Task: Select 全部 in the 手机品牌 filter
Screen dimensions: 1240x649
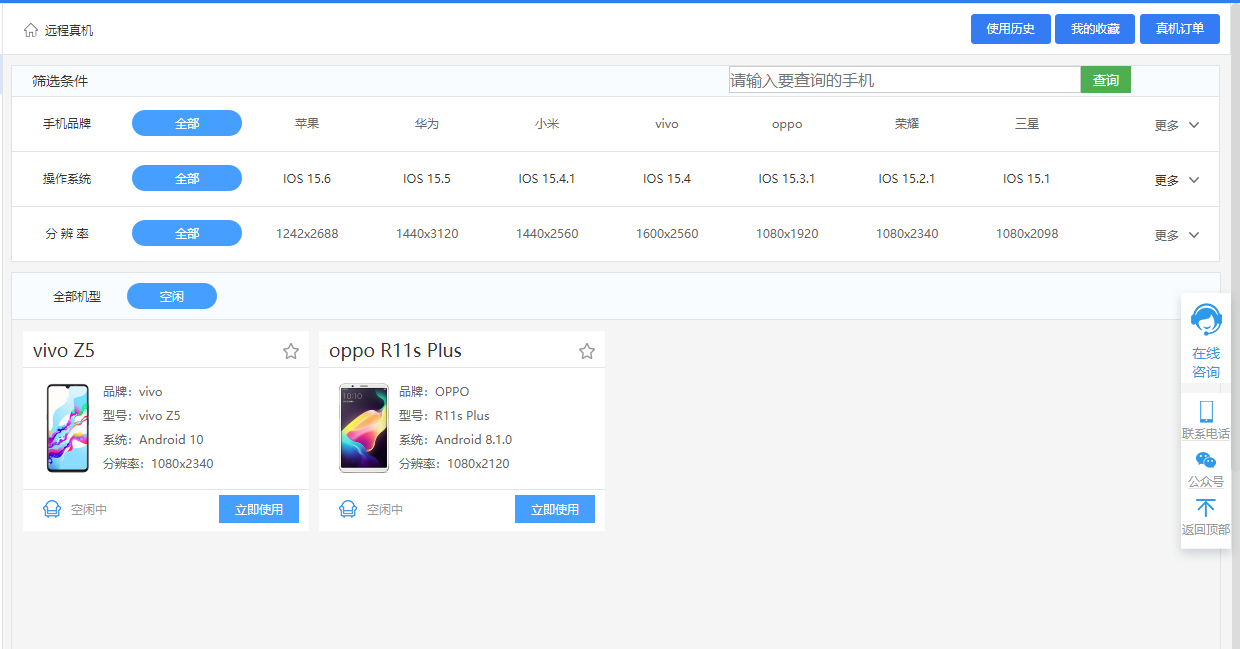Action: pyautogui.click(x=187, y=123)
